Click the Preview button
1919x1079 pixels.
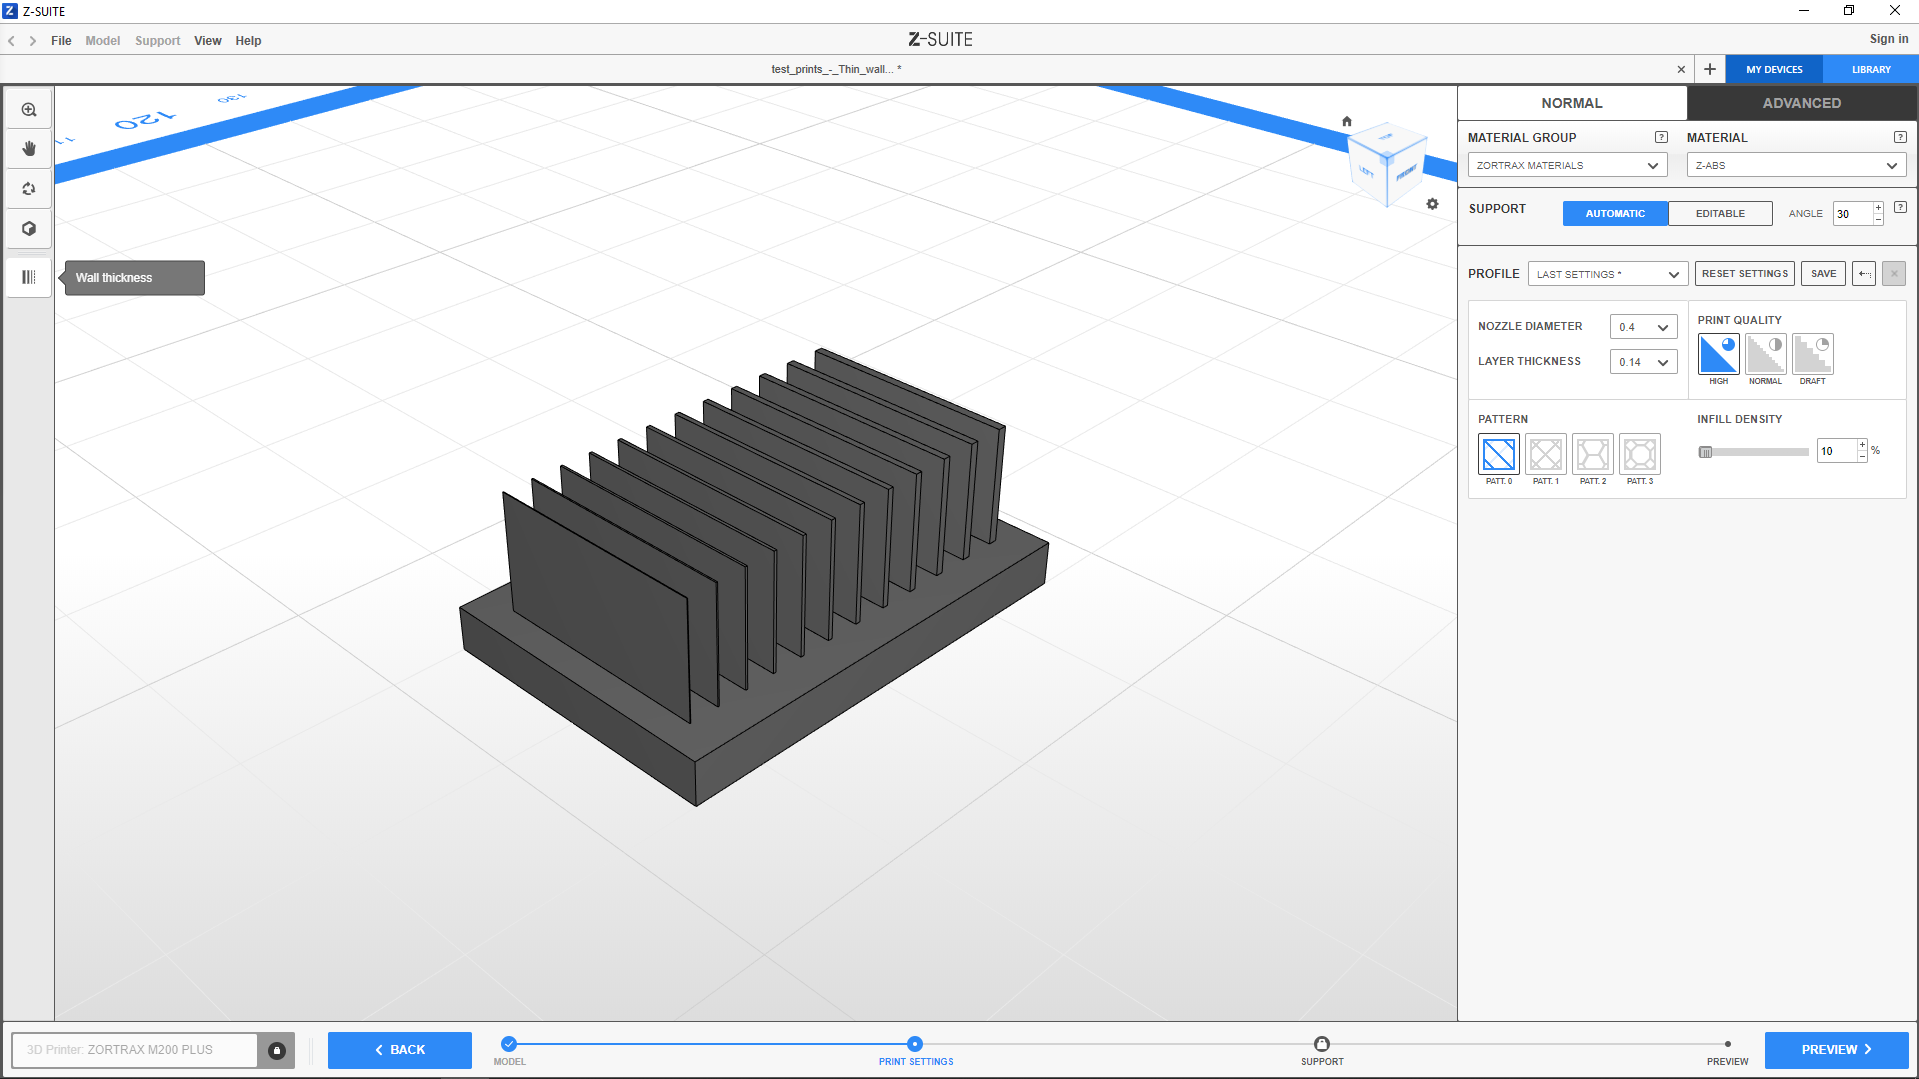[x=1835, y=1050]
